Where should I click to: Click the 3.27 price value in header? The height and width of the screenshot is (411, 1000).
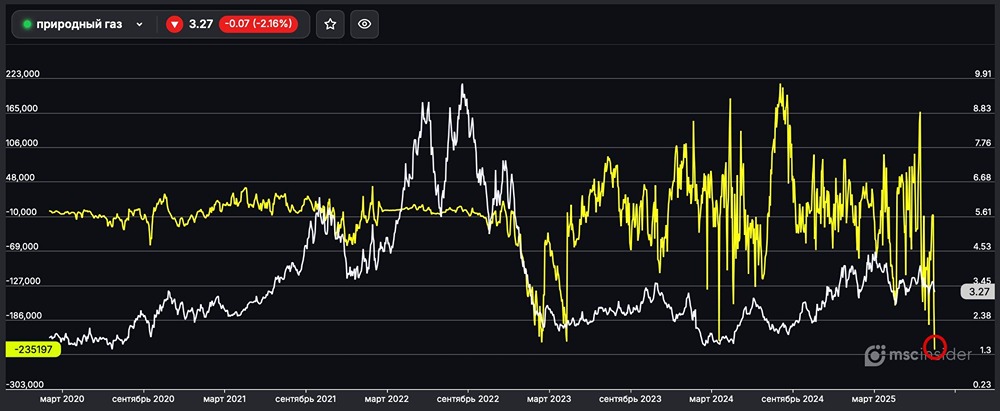[x=200, y=24]
